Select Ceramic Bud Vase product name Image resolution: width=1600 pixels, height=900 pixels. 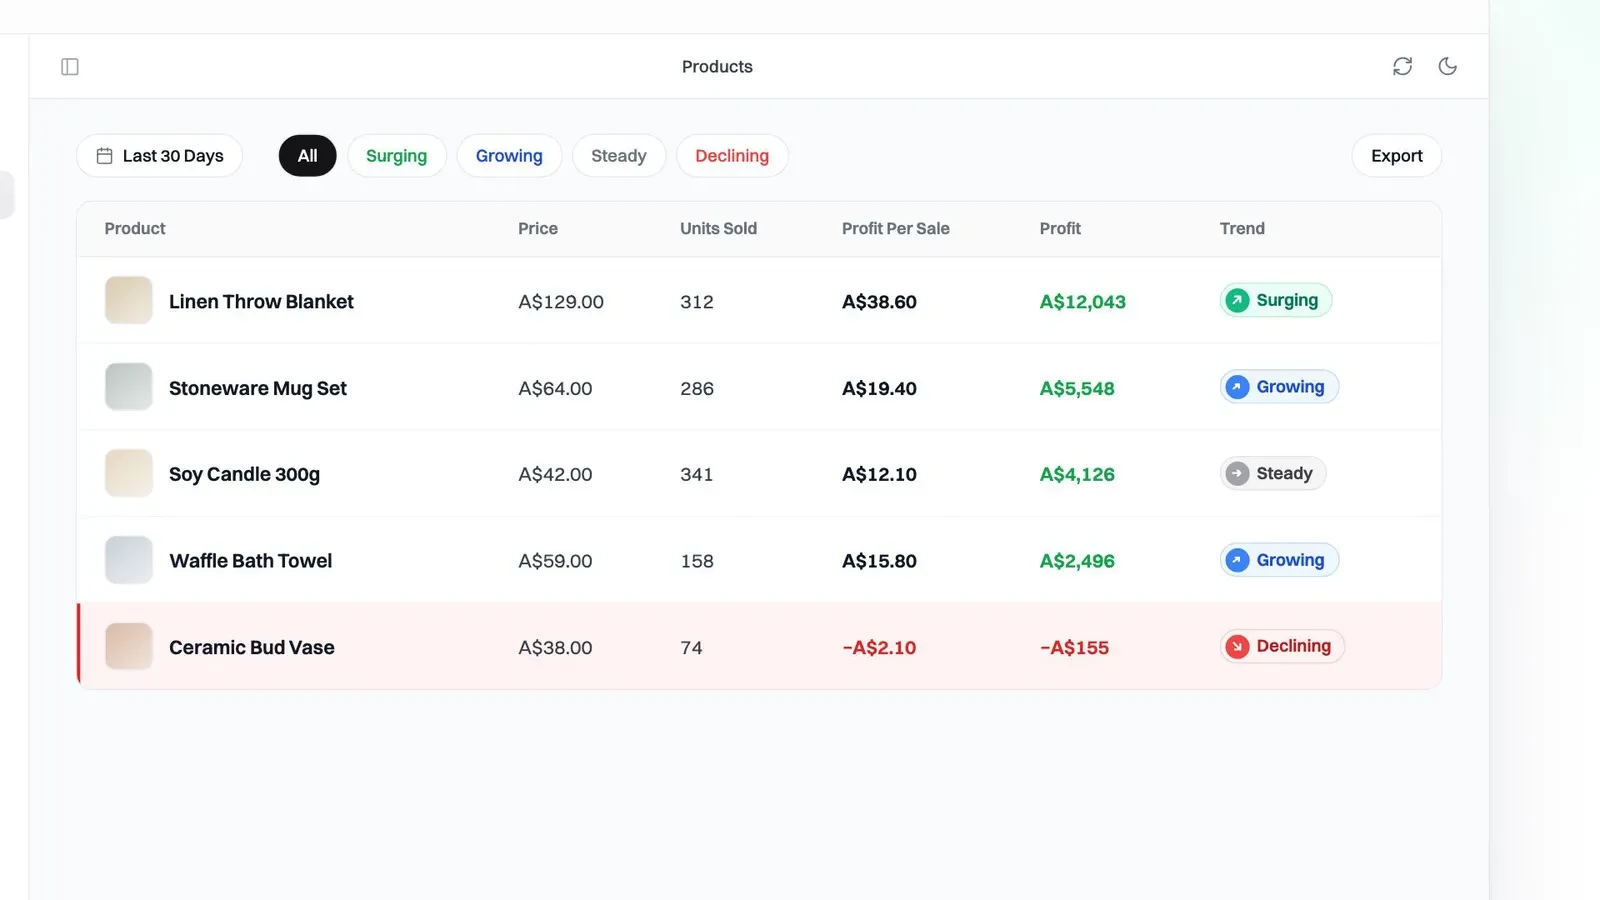252,648
